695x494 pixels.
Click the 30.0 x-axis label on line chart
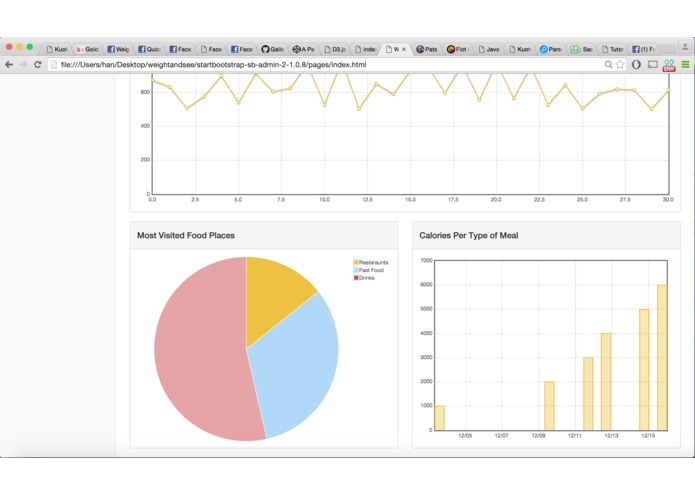(x=668, y=200)
